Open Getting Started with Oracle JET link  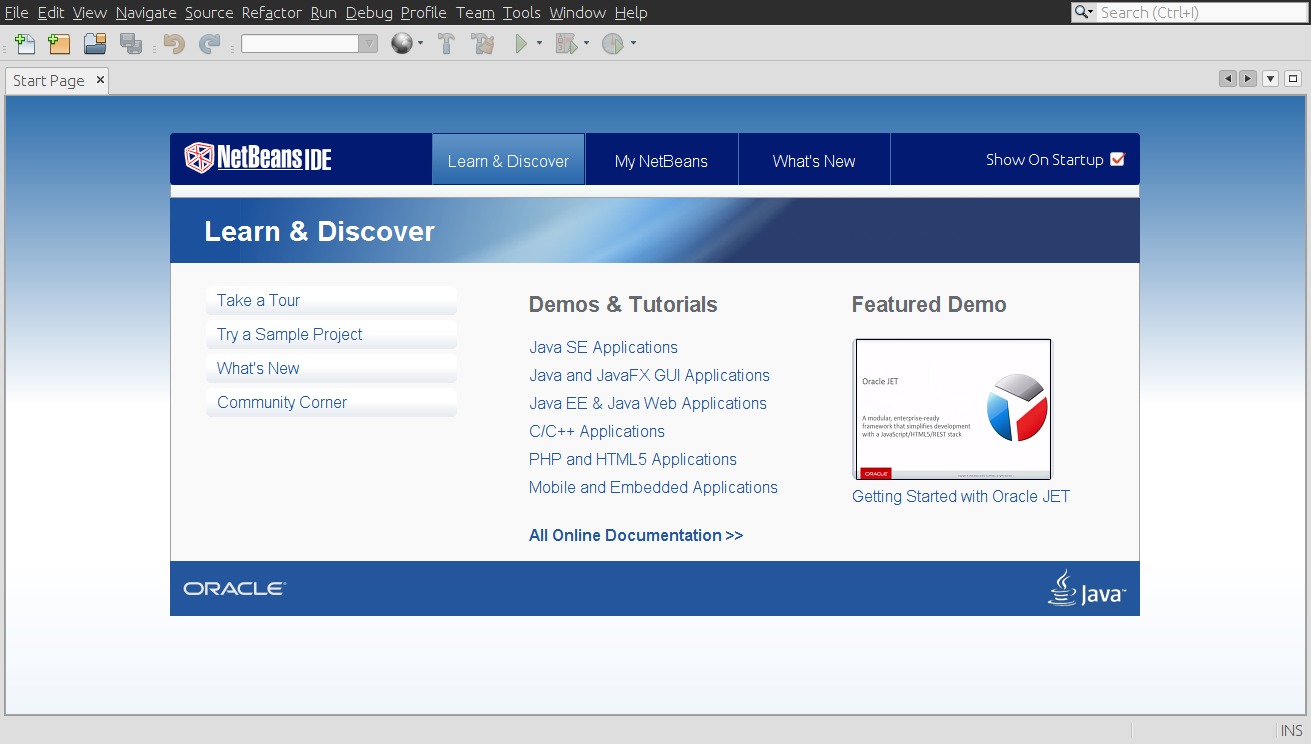pos(961,496)
